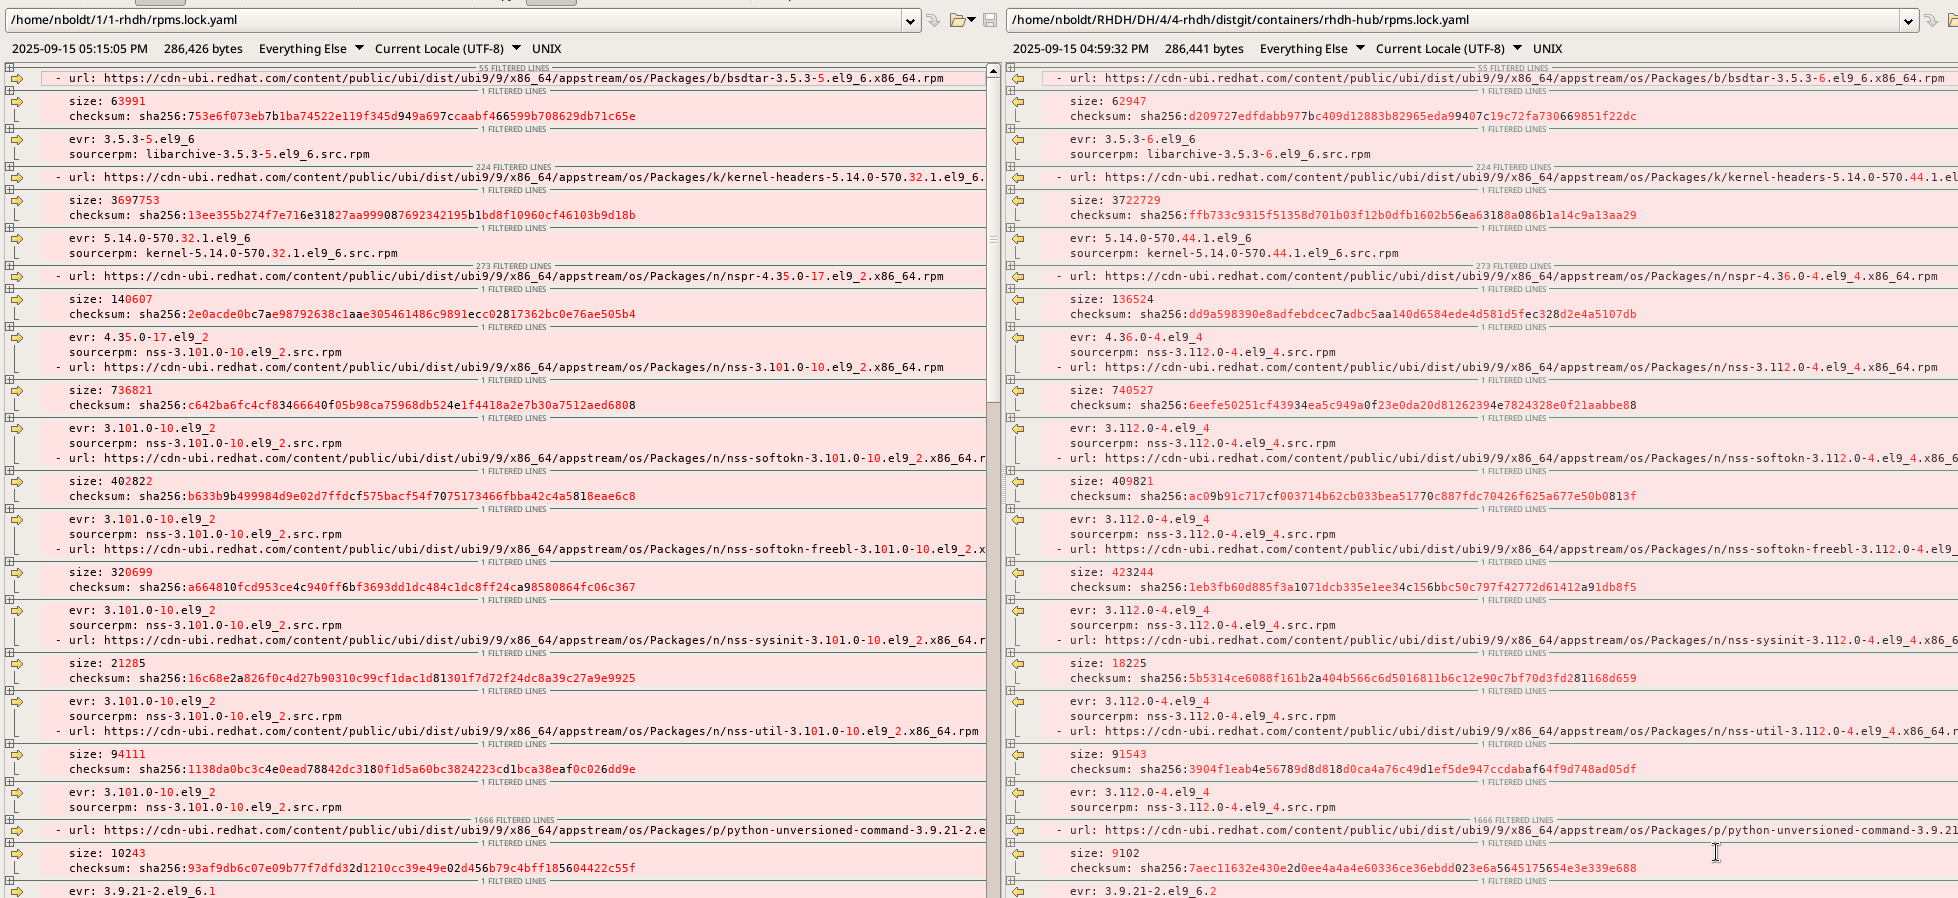
Task: Expand the left pane's 55 filtered lines
Action: tap(9, 68)
